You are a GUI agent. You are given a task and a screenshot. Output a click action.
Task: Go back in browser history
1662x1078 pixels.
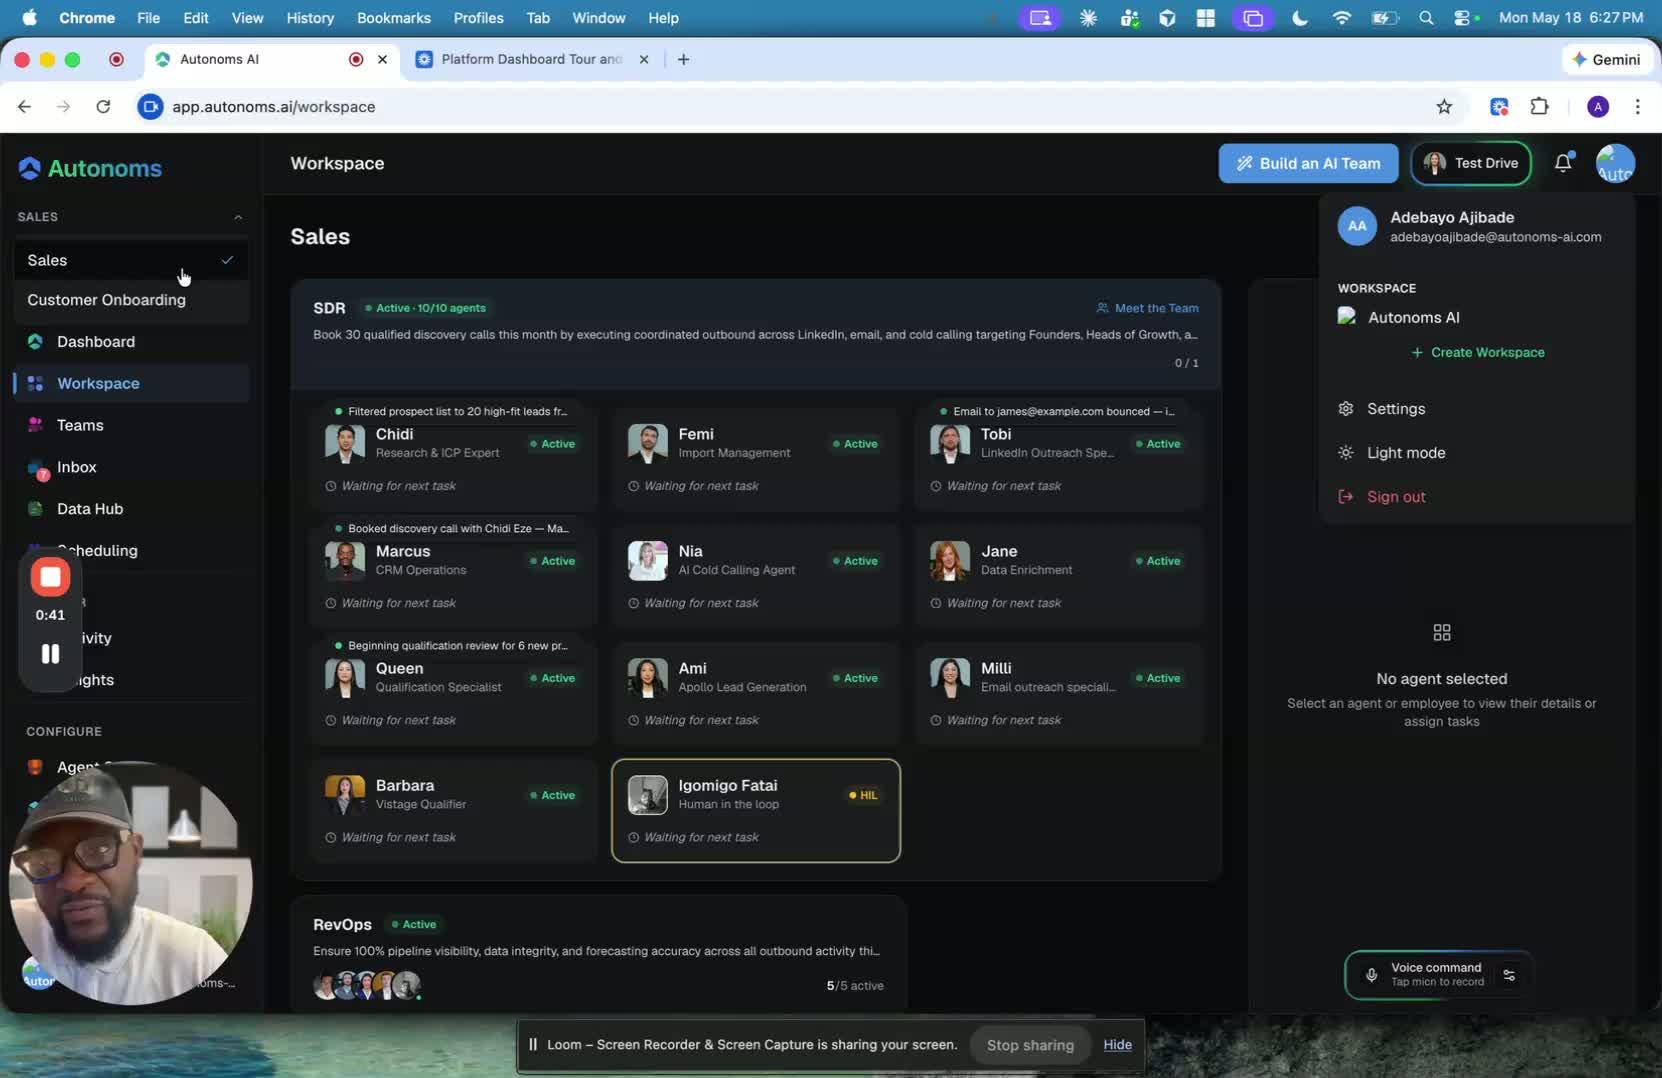(25, 107)
